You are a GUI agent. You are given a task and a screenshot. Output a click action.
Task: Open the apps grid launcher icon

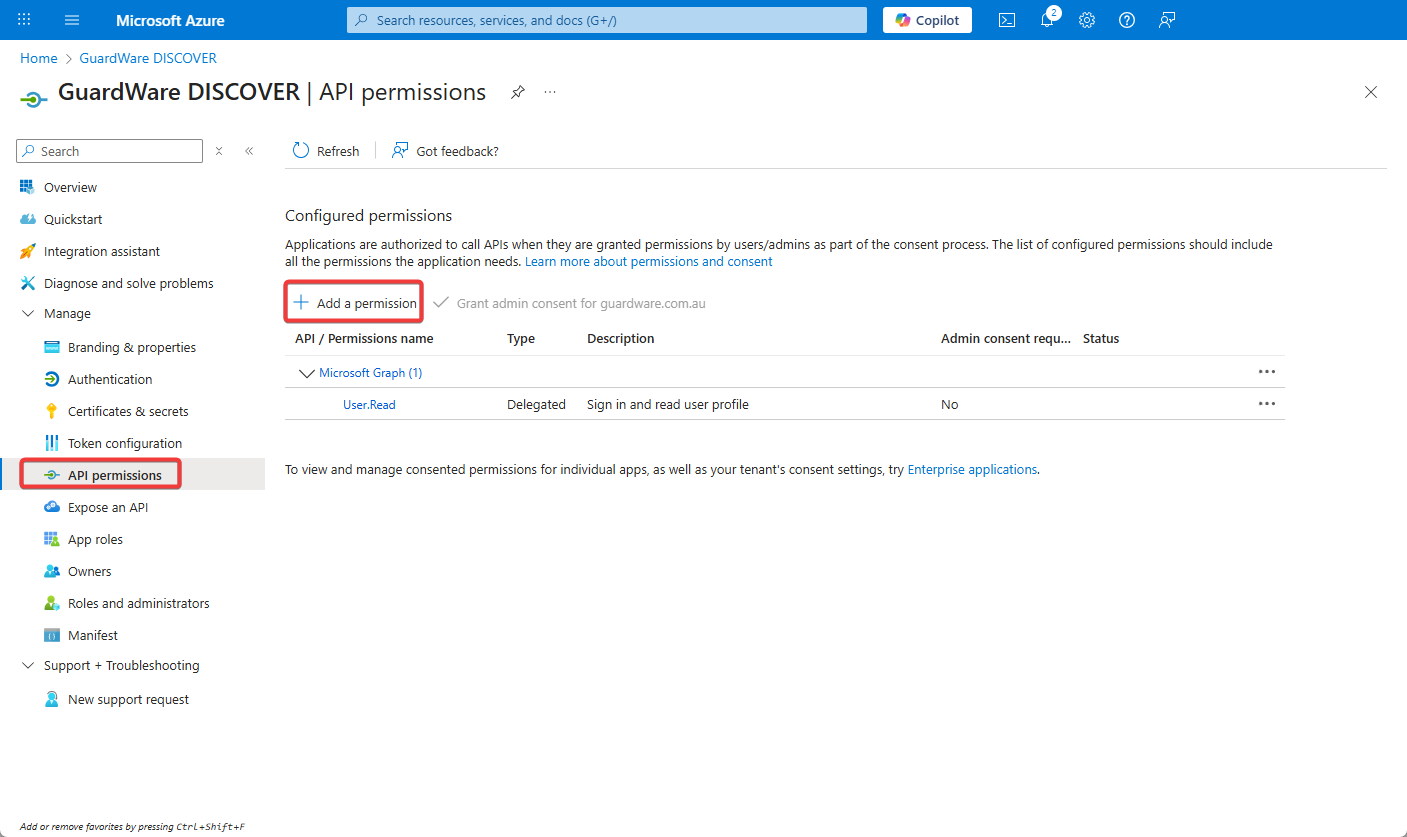[x=24, y=20]
